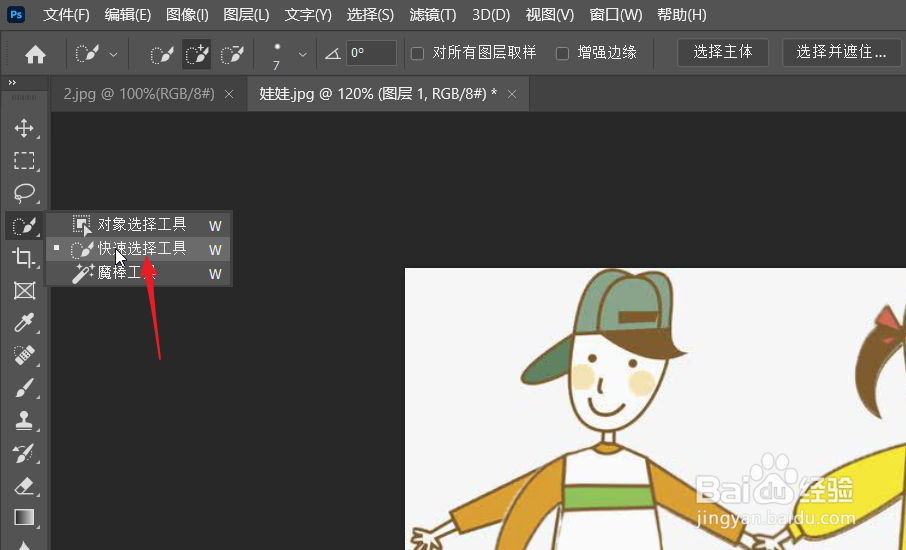Open the 文字(Y) menu
The image size is (906, 550).
[x=308, y=14]
